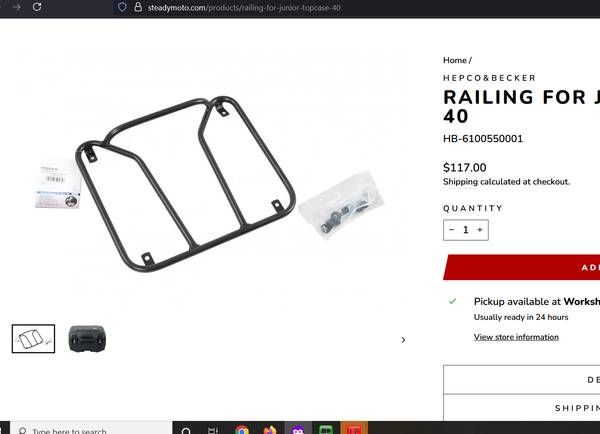Viewport: 600px width, 434px height.
Task: Increase quantity with the plus button
Action: pos(480,230)
